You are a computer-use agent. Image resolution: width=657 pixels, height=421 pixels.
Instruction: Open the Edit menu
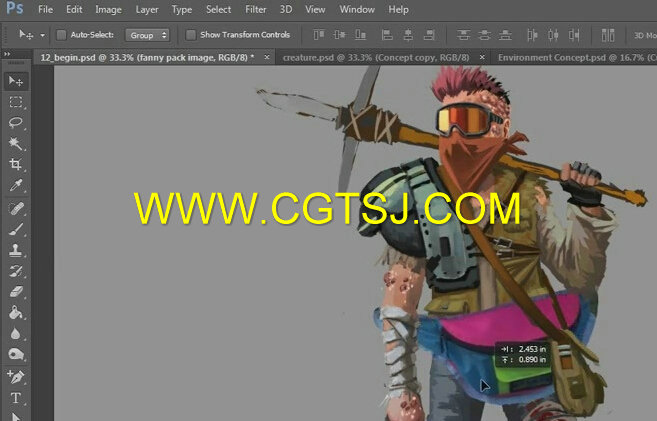74,9
